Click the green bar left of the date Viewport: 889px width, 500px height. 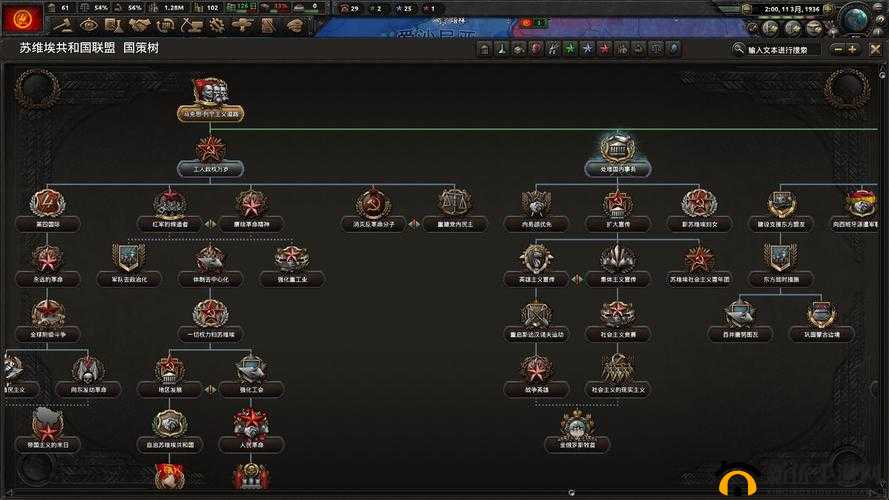[731, 9]
